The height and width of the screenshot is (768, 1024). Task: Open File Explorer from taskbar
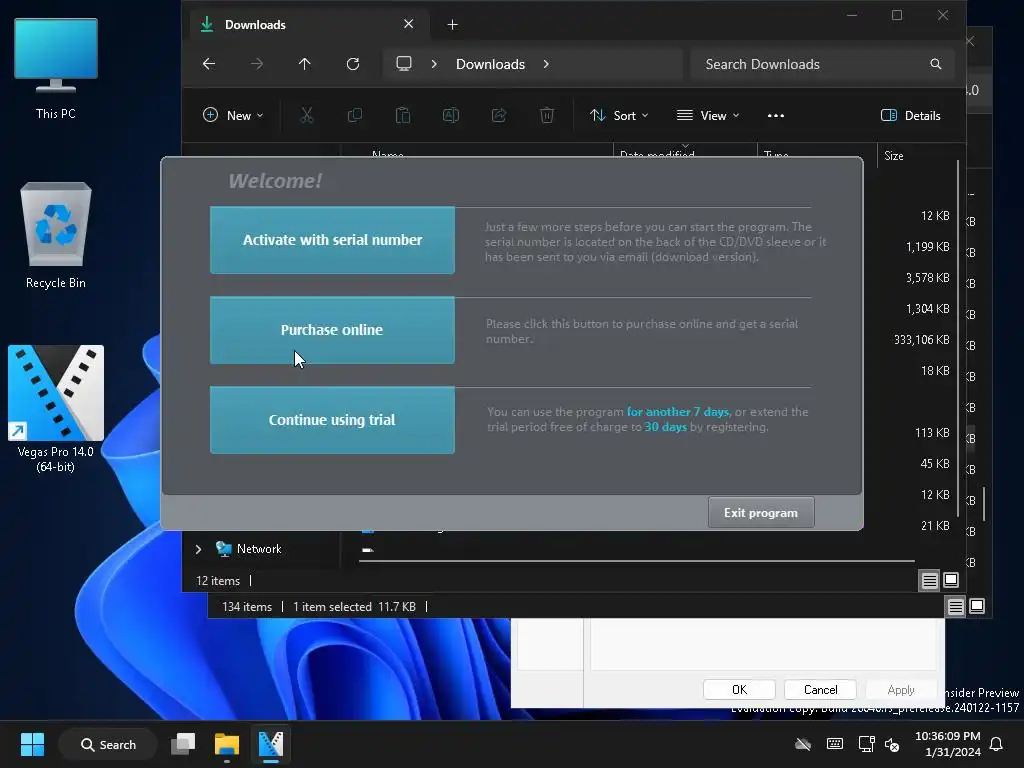pos(227,744)
